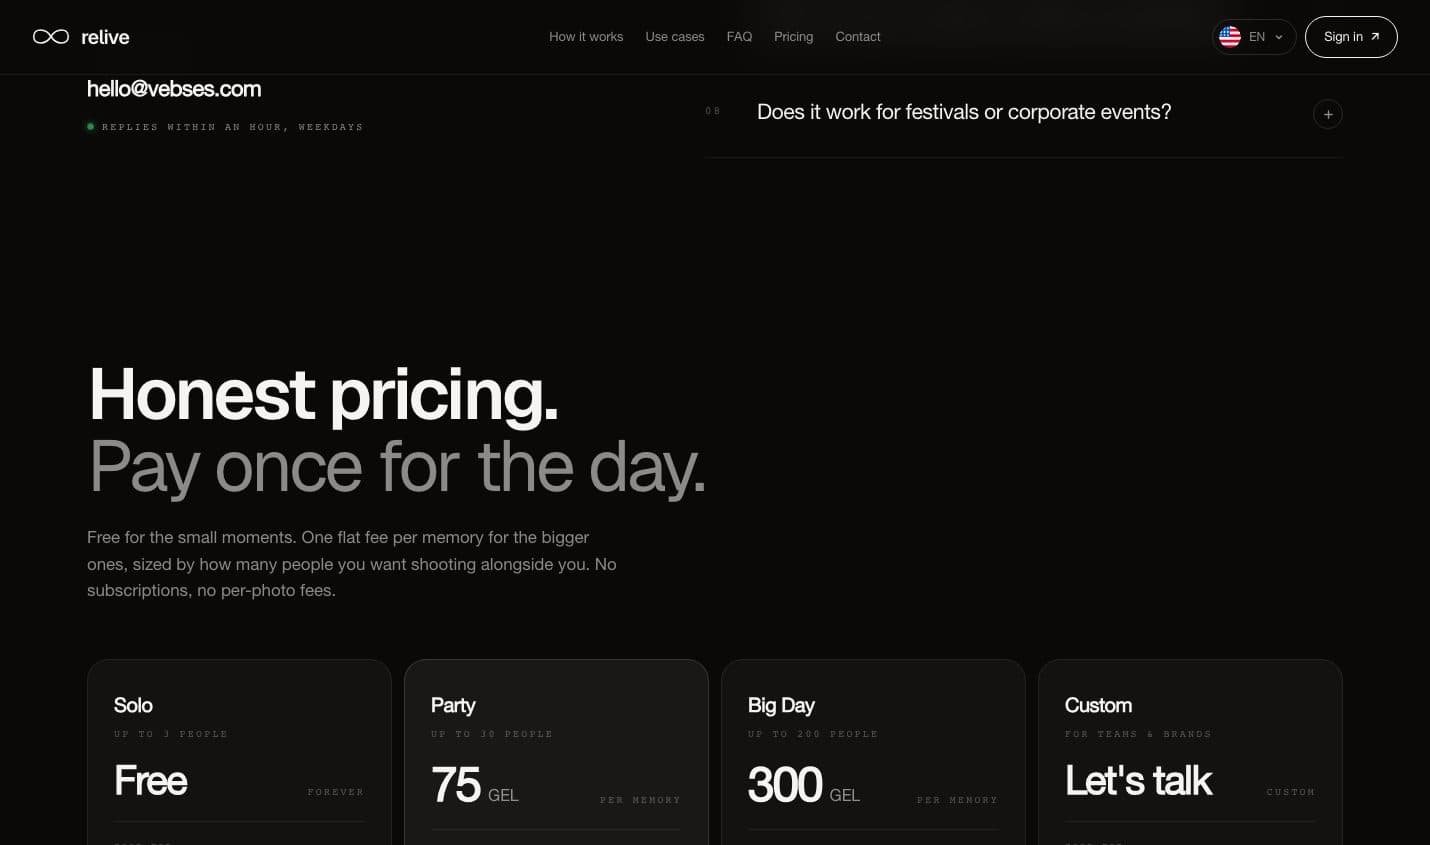This screenshot has height=845, width=1430.
Task: Click the relive brand name text
Action: (x=105, y=37)
